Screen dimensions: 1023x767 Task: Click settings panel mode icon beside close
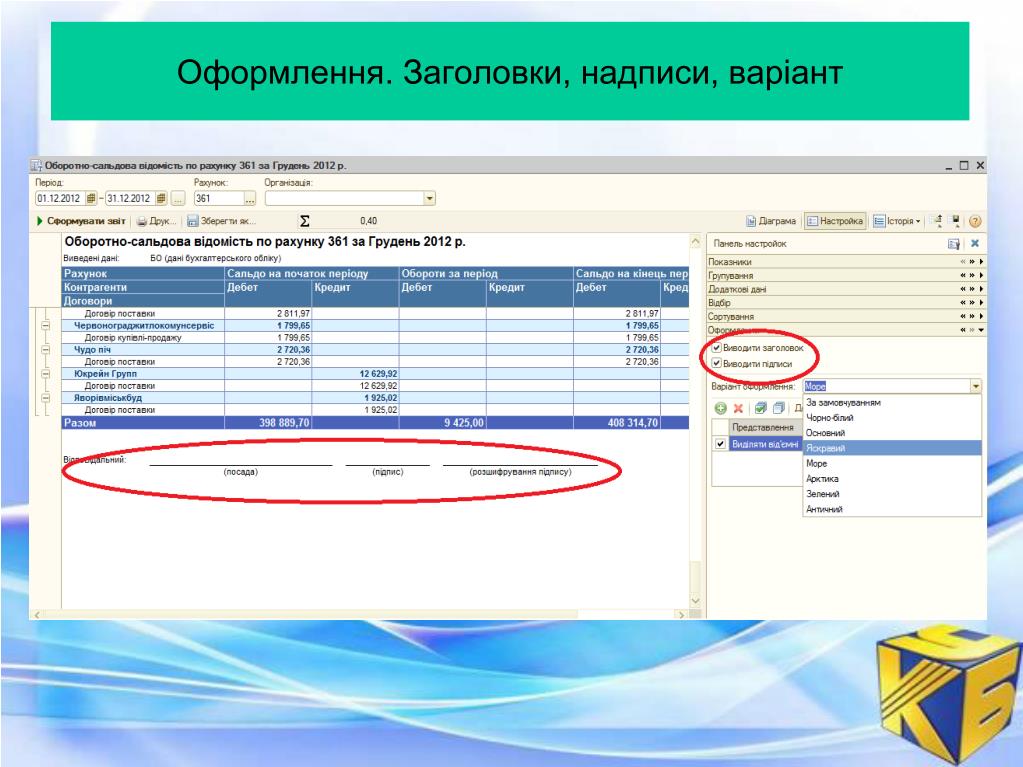[954, 244]
